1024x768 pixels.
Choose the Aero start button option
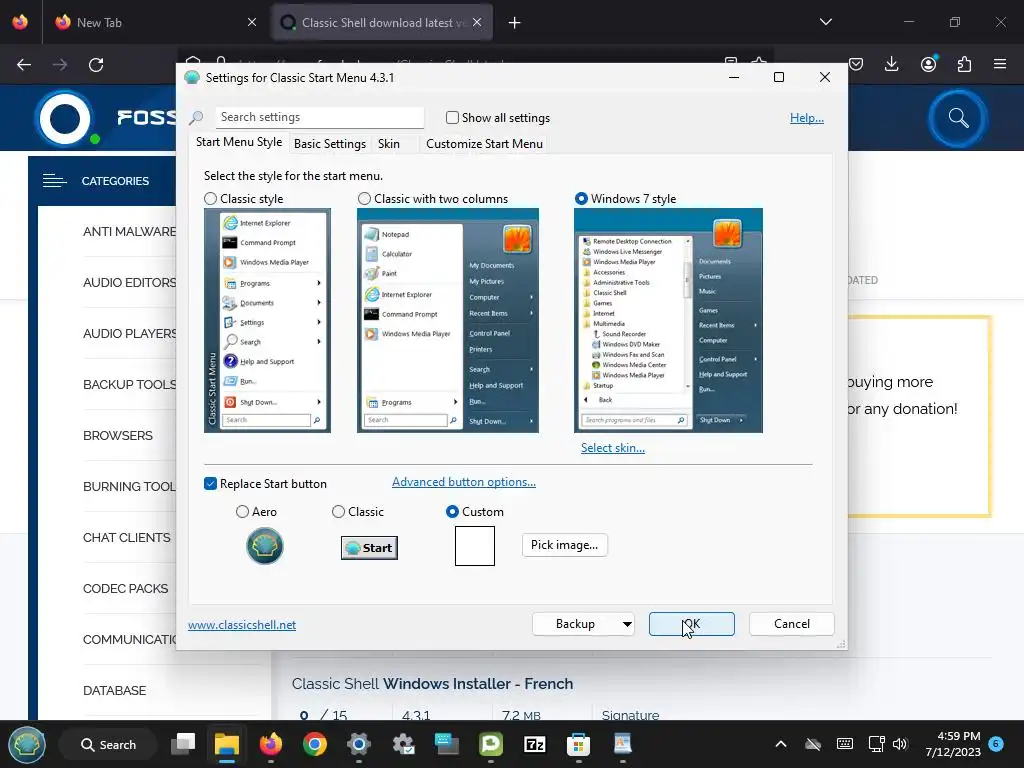click(x=242, y=511)
